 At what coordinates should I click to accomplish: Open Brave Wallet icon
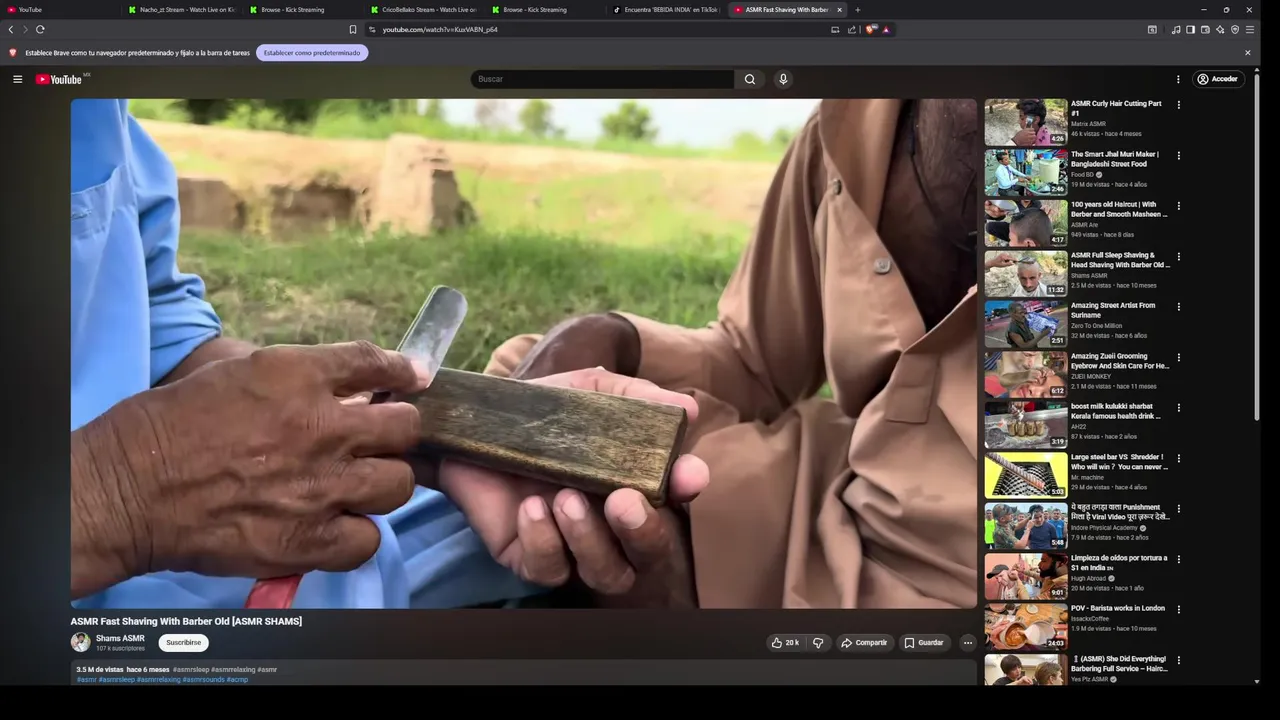(x=1205, y=29)
